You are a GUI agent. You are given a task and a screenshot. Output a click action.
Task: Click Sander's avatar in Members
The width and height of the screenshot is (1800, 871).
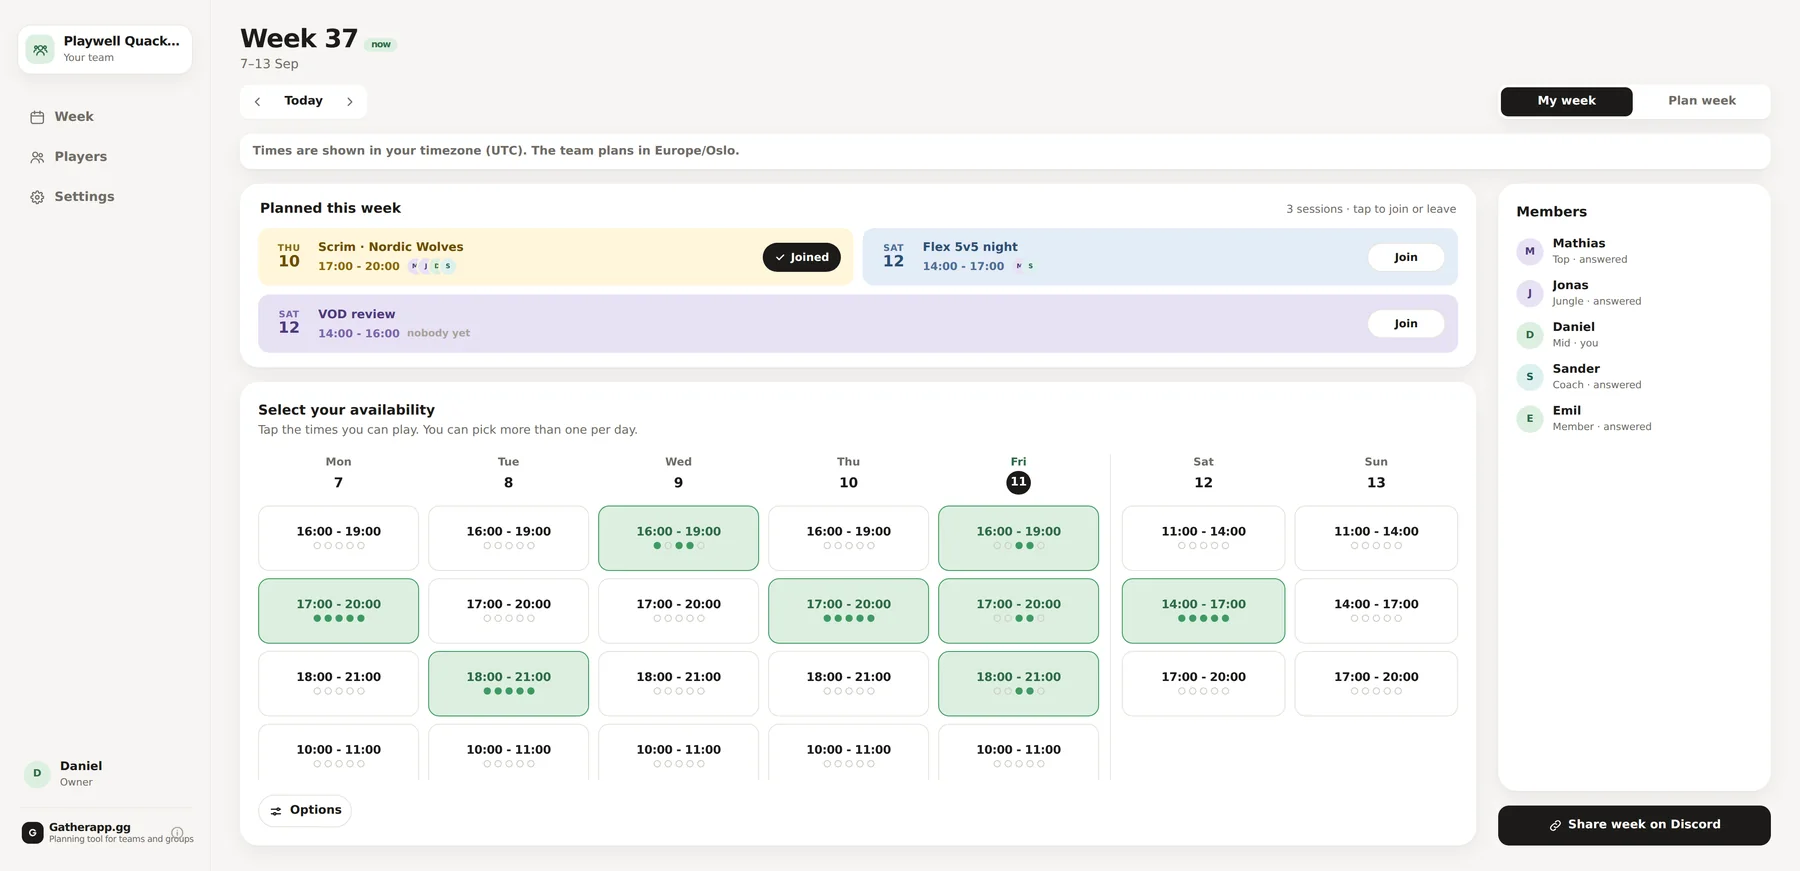1529,377
